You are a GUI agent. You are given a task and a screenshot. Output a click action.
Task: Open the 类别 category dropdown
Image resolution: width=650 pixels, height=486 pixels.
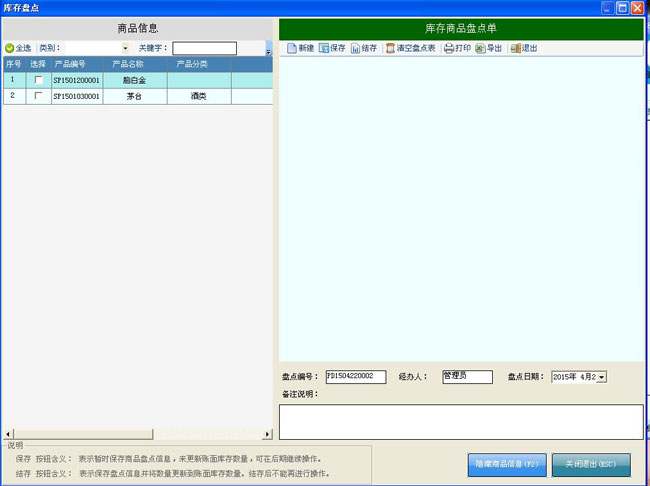point(125,48)
